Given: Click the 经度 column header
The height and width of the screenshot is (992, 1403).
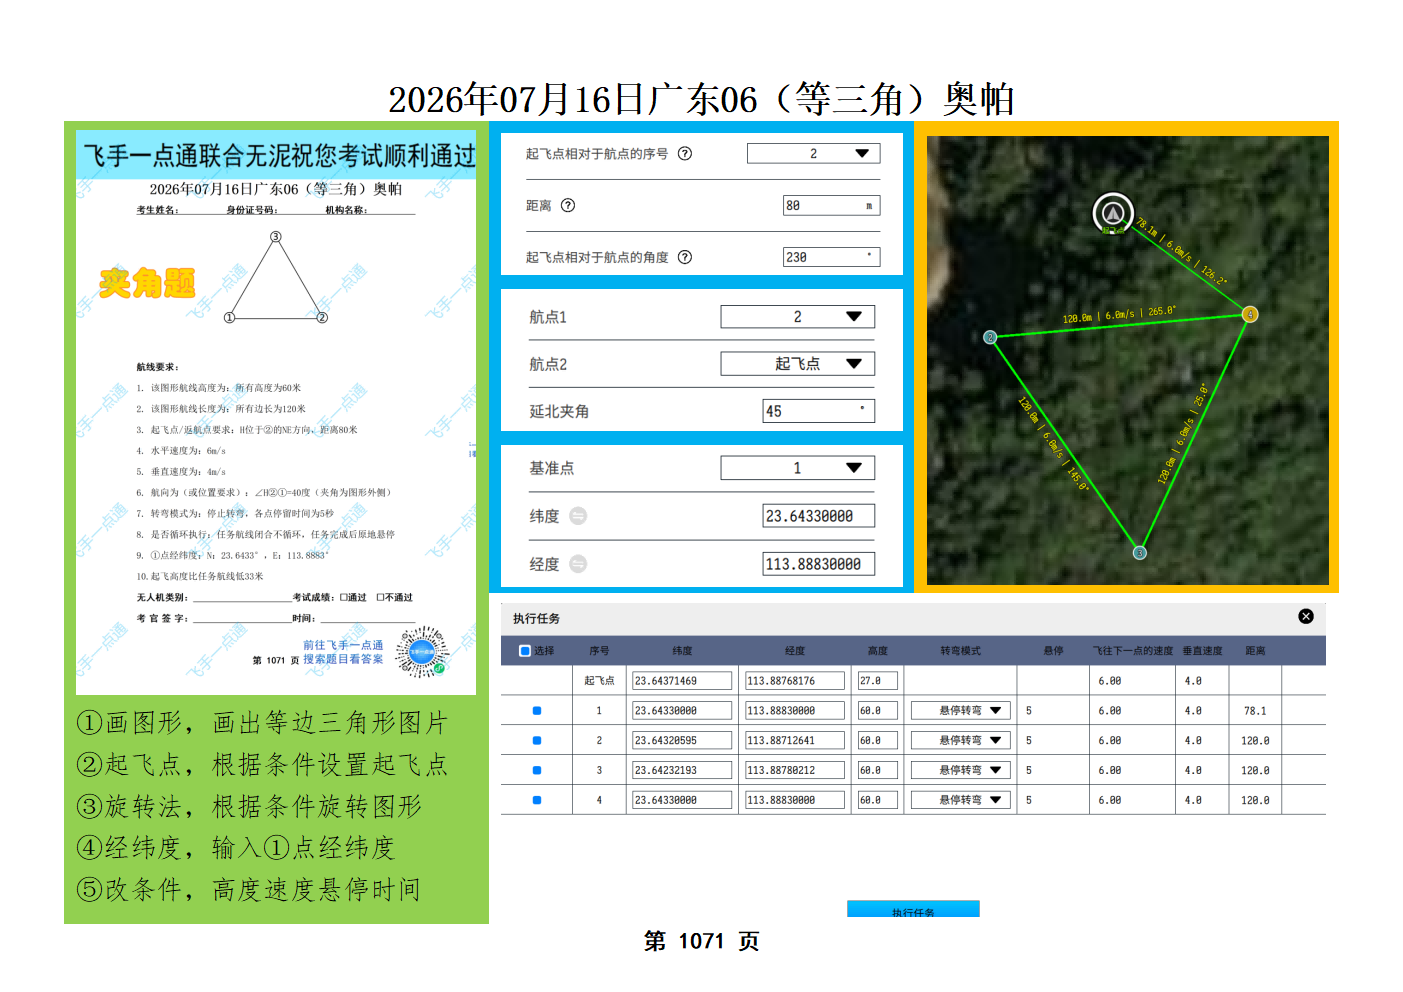Looking at the screenshot, I should (795, 651).
